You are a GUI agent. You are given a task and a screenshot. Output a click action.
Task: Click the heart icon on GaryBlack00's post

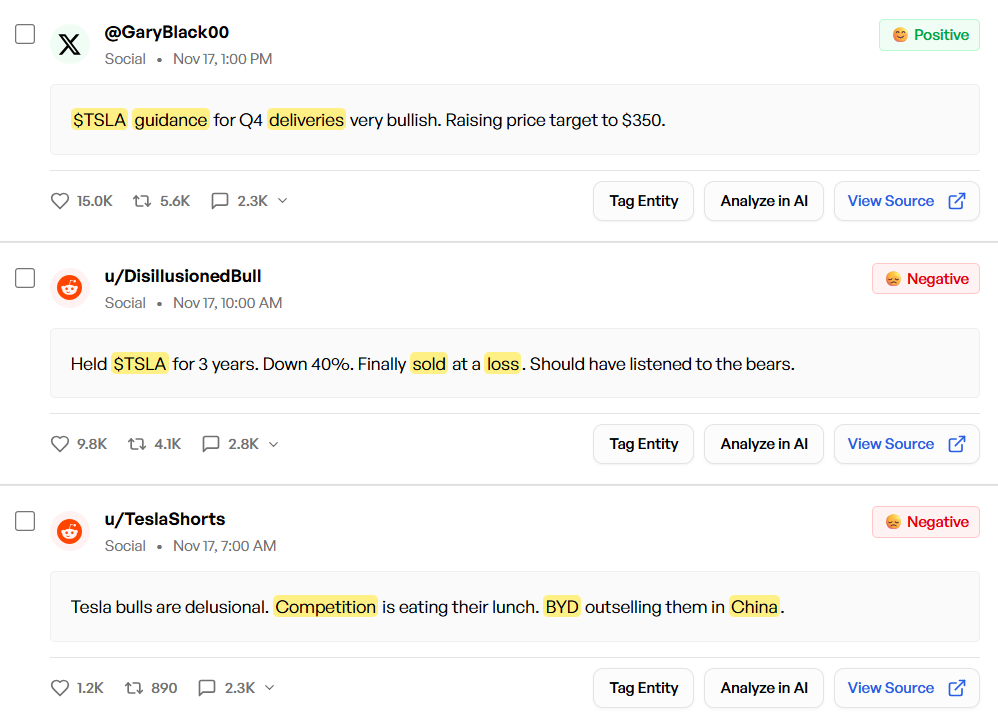pyautogui.click(x=60, y=201)
